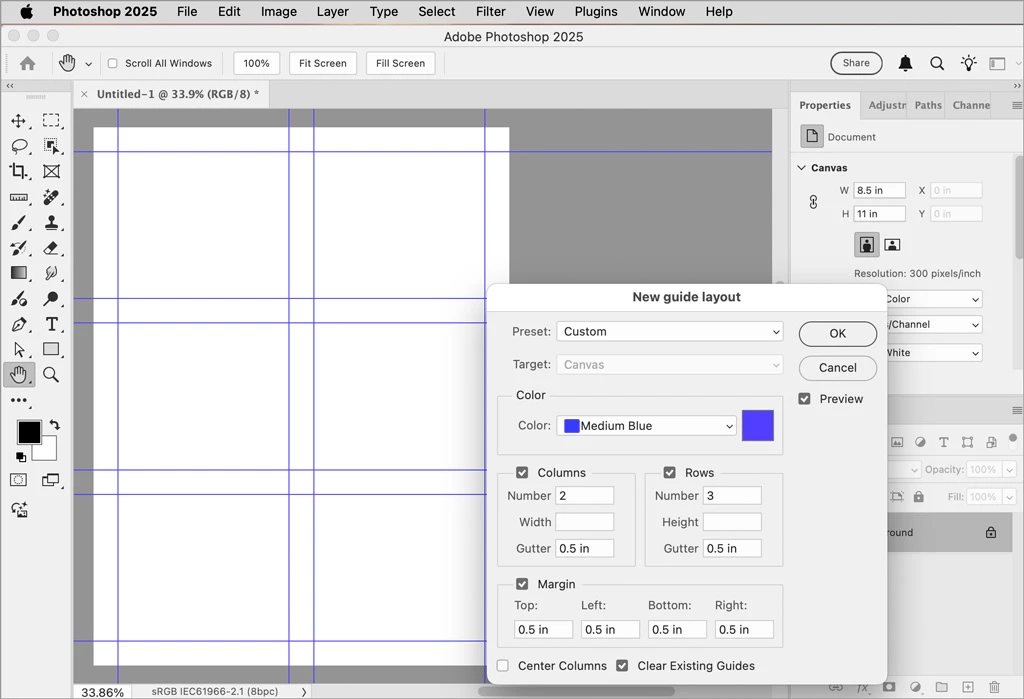The height and width of the screenshot is (699, 1024).
Task: Select the Smudge tool
Action: (51, 273)
